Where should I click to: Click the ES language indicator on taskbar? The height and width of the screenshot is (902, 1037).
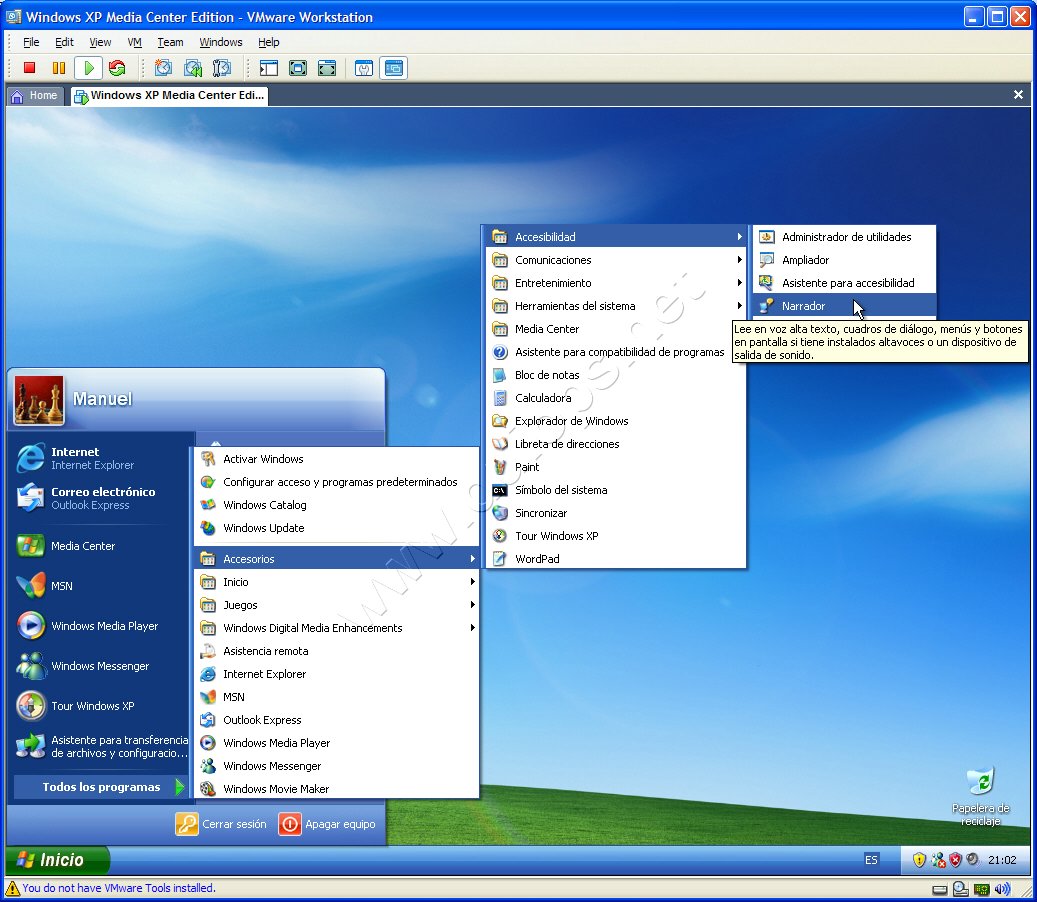tap(871, 860)
